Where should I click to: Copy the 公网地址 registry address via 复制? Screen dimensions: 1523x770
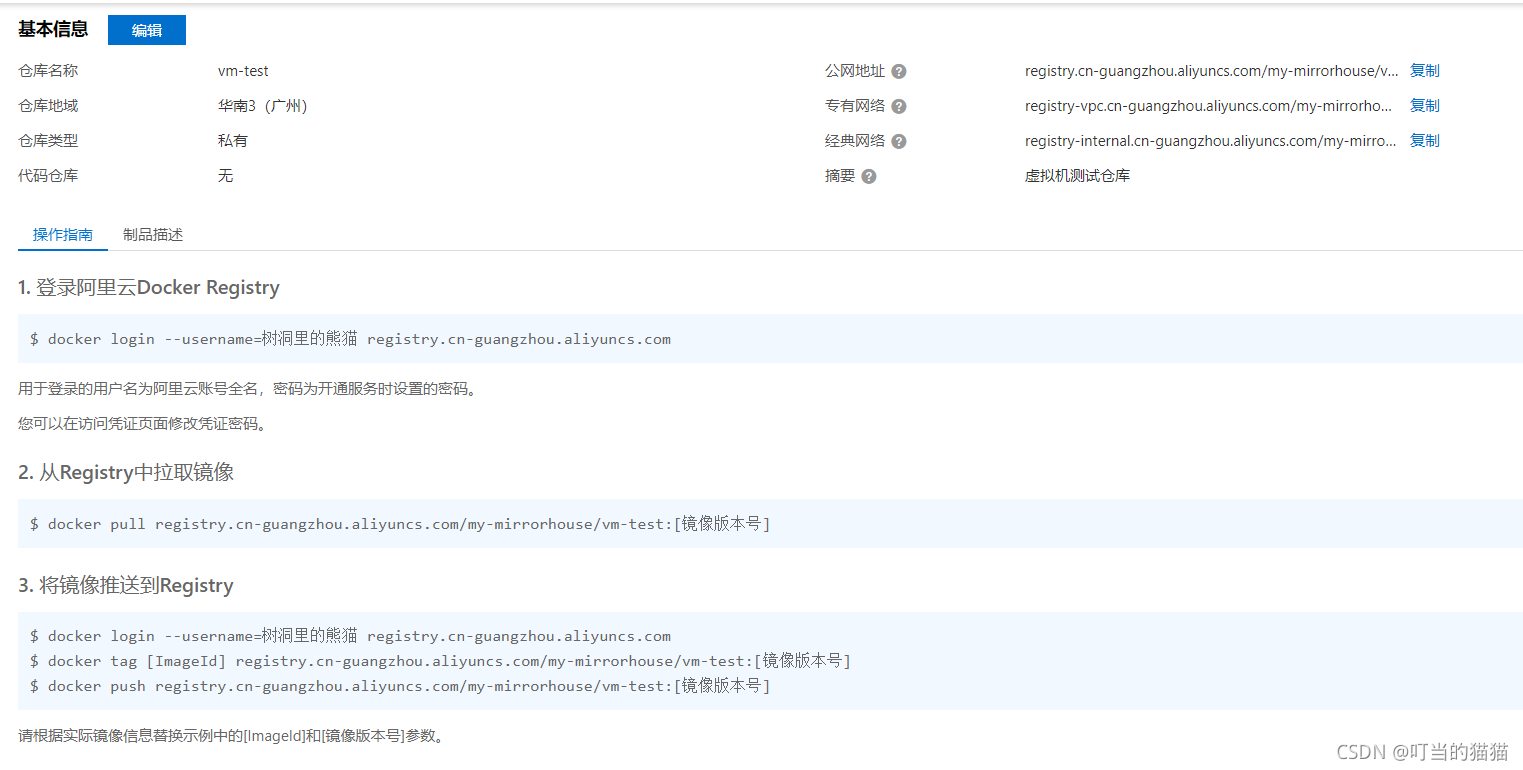(x=1425, y=71)
